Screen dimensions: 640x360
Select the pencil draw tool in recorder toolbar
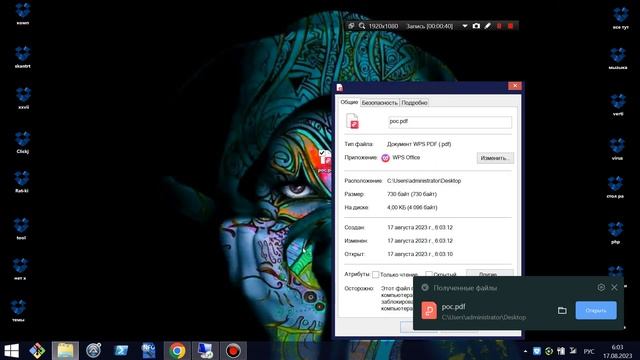tap(487, 26)
